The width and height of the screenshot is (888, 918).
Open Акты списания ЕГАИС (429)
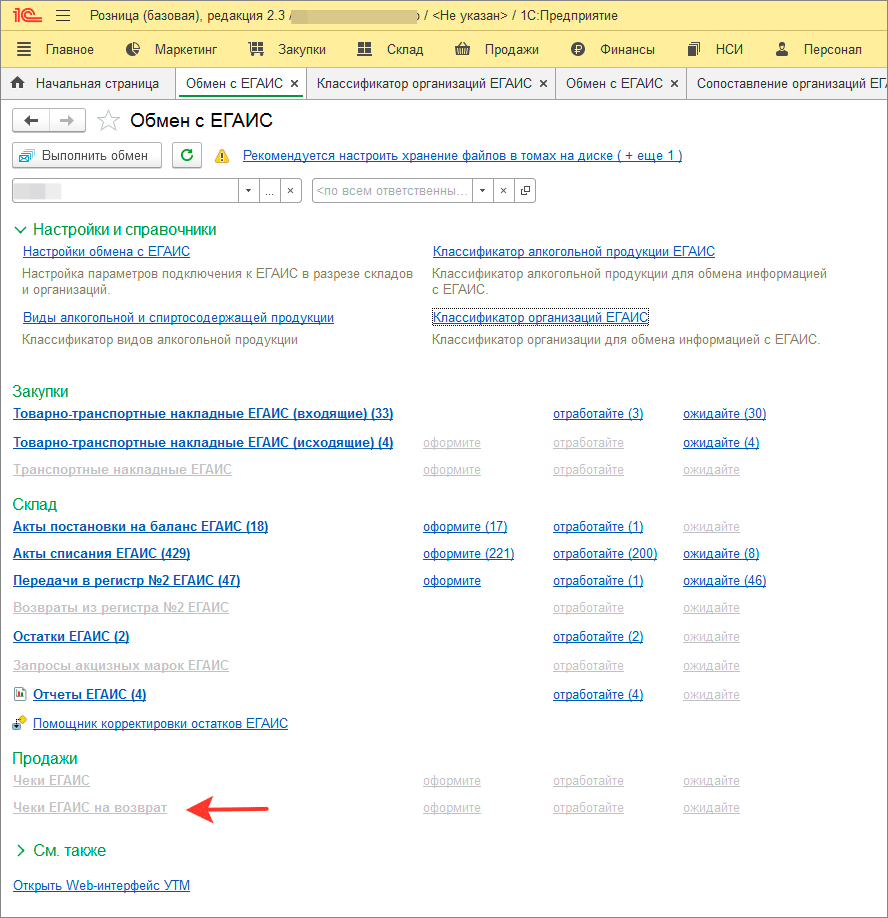click(102, 554)
